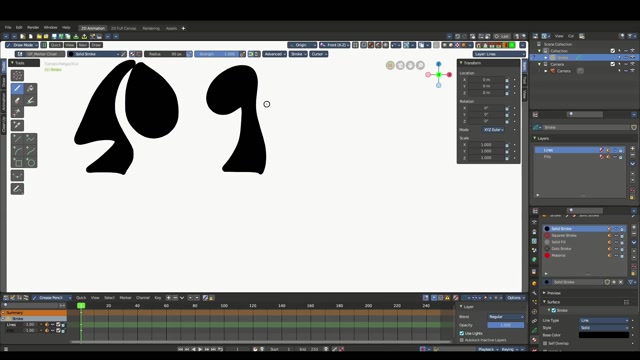This screenshot has width=640, height=360.
Task: Click the Camera object icon in outliner
Action: 553,71
